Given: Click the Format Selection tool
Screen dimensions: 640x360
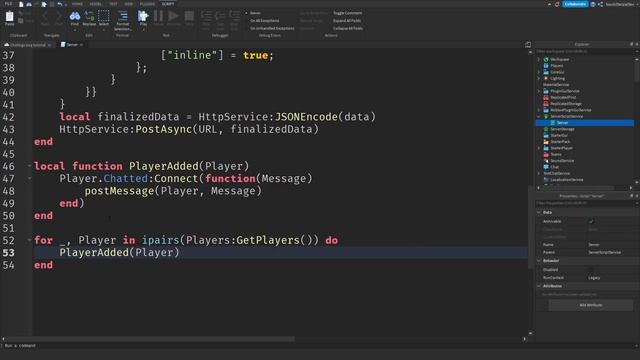Looking at the screenshot, I should point(122,16).
